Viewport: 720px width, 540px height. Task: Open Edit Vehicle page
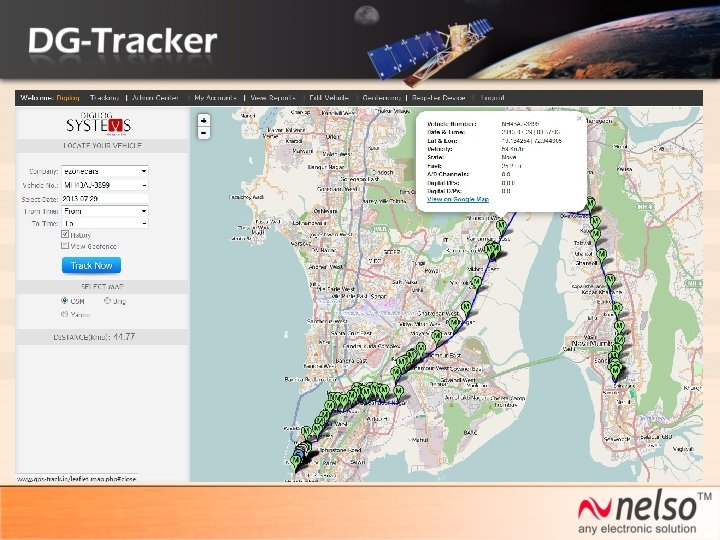click(329, 98)
